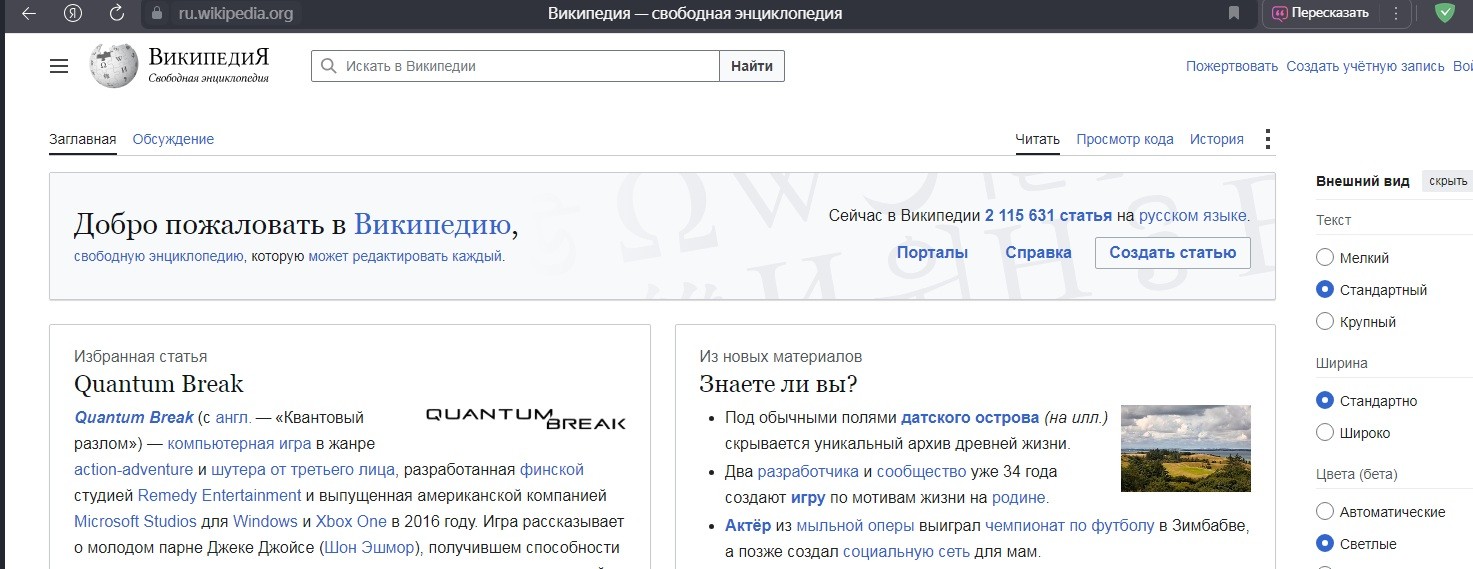Viewport: 1473px width, 569px height.
Task: Go back with the browser back arrow
Action: click(x=28, y=14)
